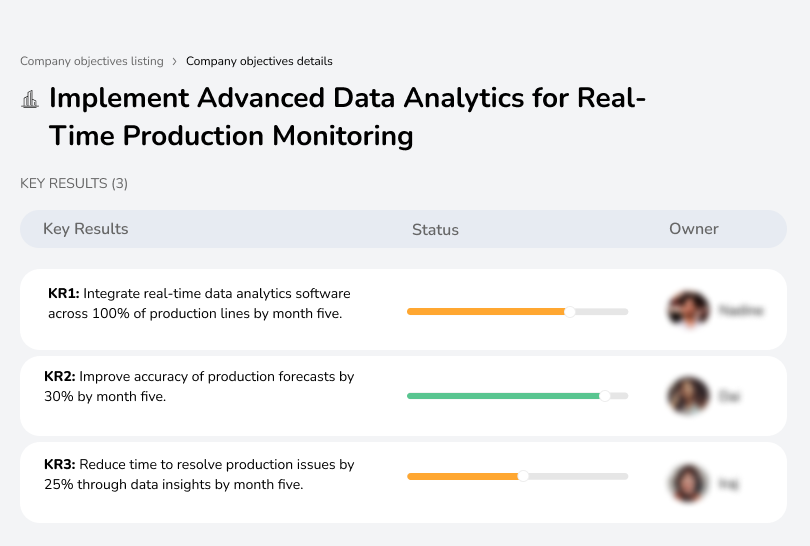Click blurred owner name in KR3 row
The height and width of the screenshot is (546, 810).
(x=729, y=484)
